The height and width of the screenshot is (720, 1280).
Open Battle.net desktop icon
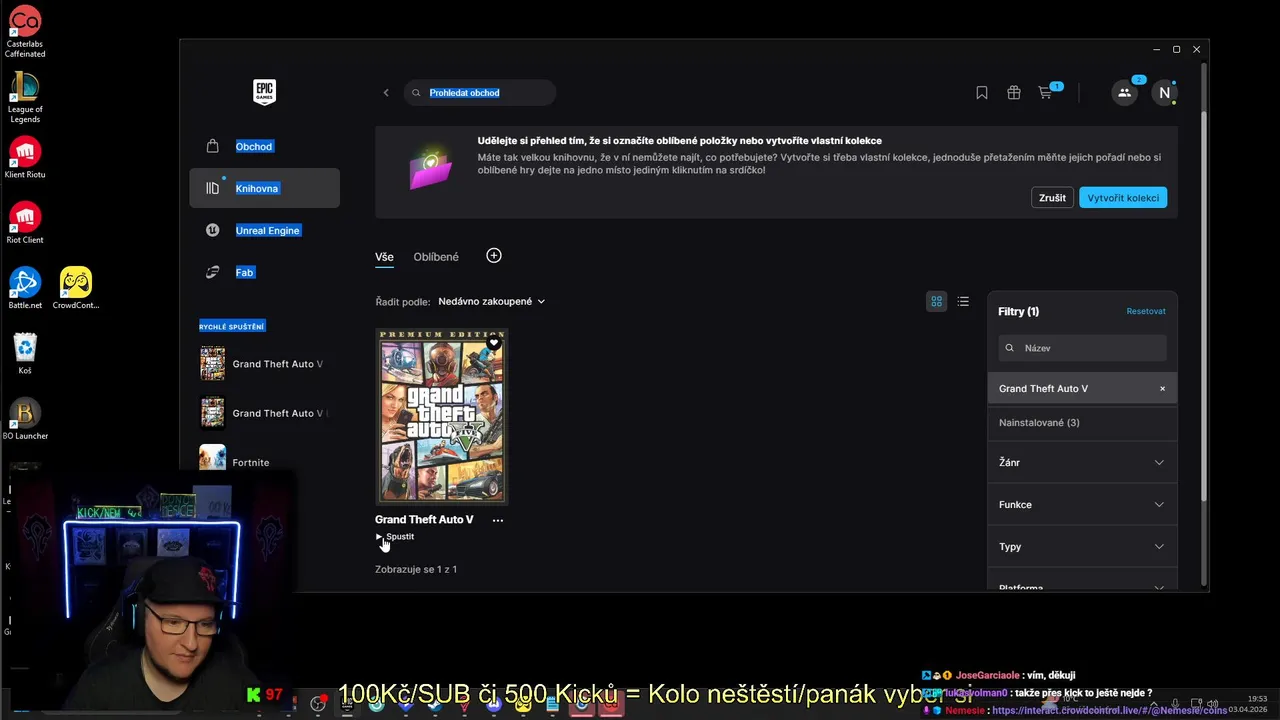click(x=25, y=288)
